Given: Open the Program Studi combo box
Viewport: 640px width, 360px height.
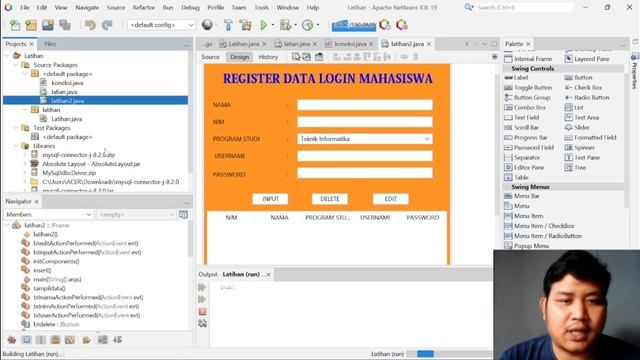Looking at the screenshot, I should coord(365,139).
